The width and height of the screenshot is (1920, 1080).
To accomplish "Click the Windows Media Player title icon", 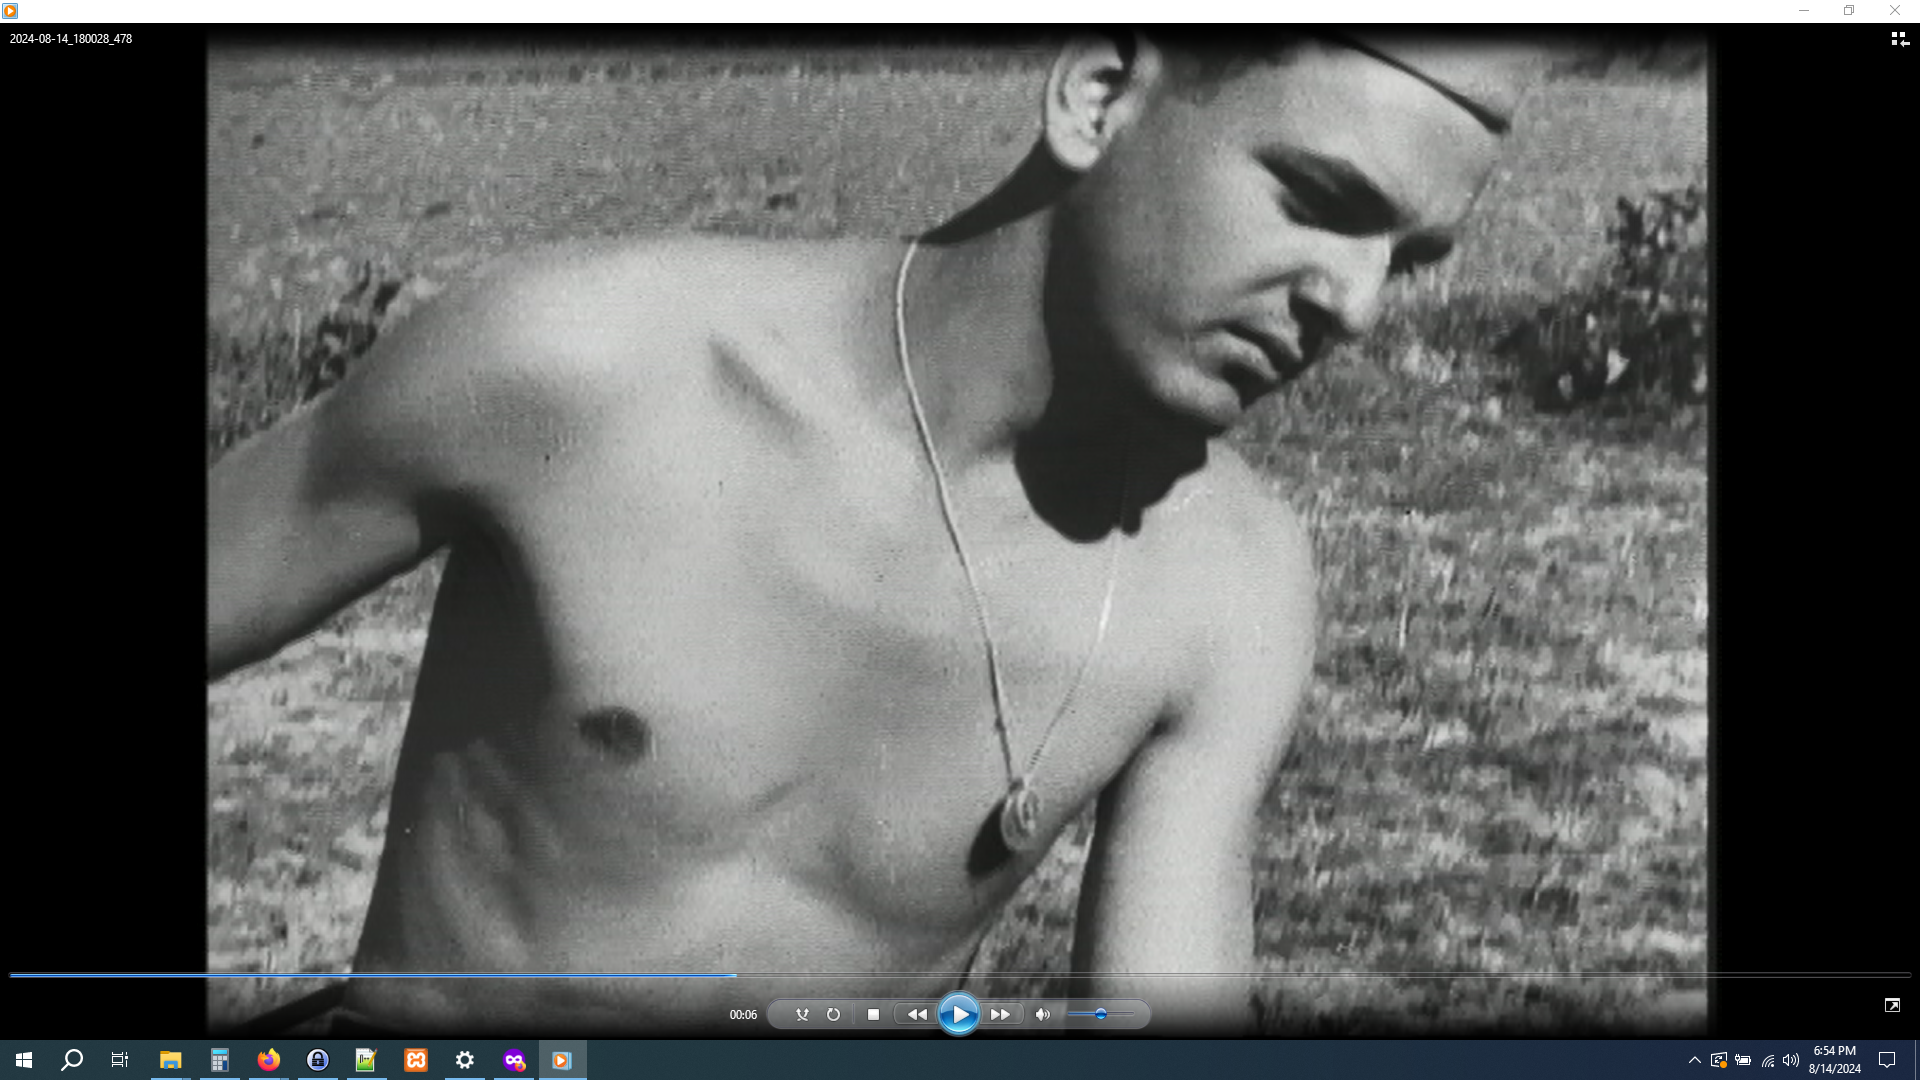I will [10, 11].
